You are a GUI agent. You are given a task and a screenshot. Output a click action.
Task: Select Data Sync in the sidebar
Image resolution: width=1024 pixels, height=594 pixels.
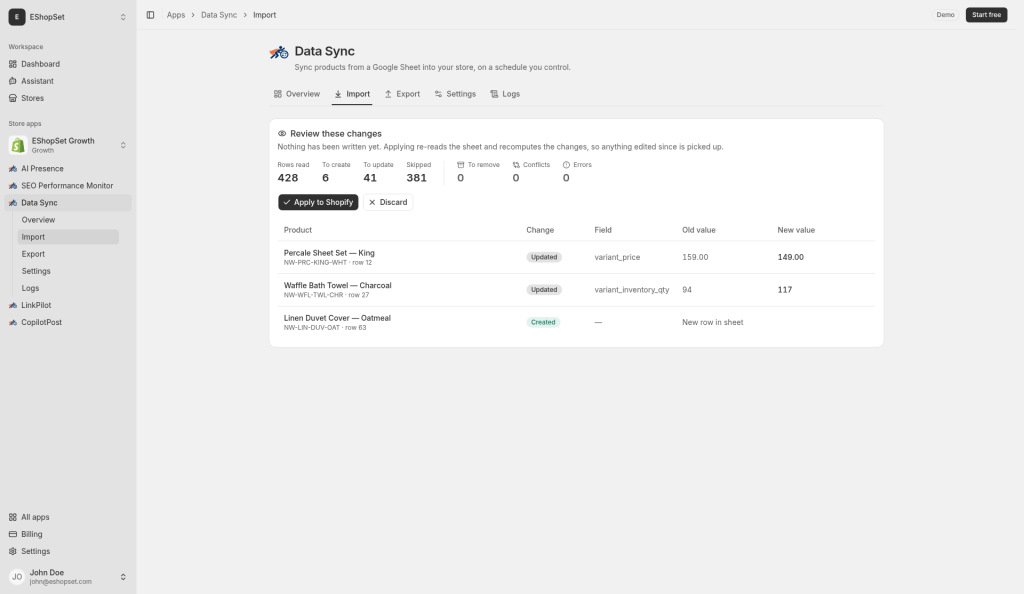[68, 203]
